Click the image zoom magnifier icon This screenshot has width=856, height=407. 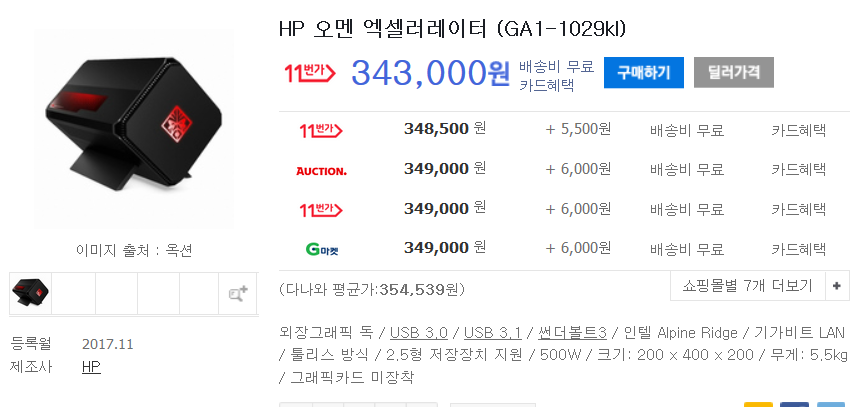coord(237,293)
